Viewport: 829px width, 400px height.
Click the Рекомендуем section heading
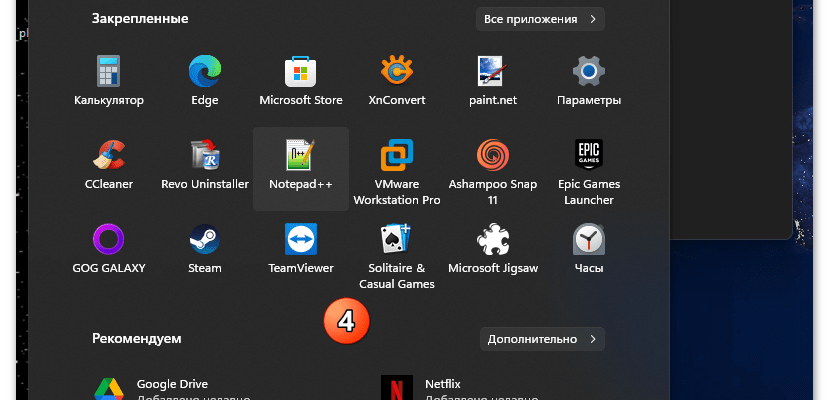click(136, 339)
